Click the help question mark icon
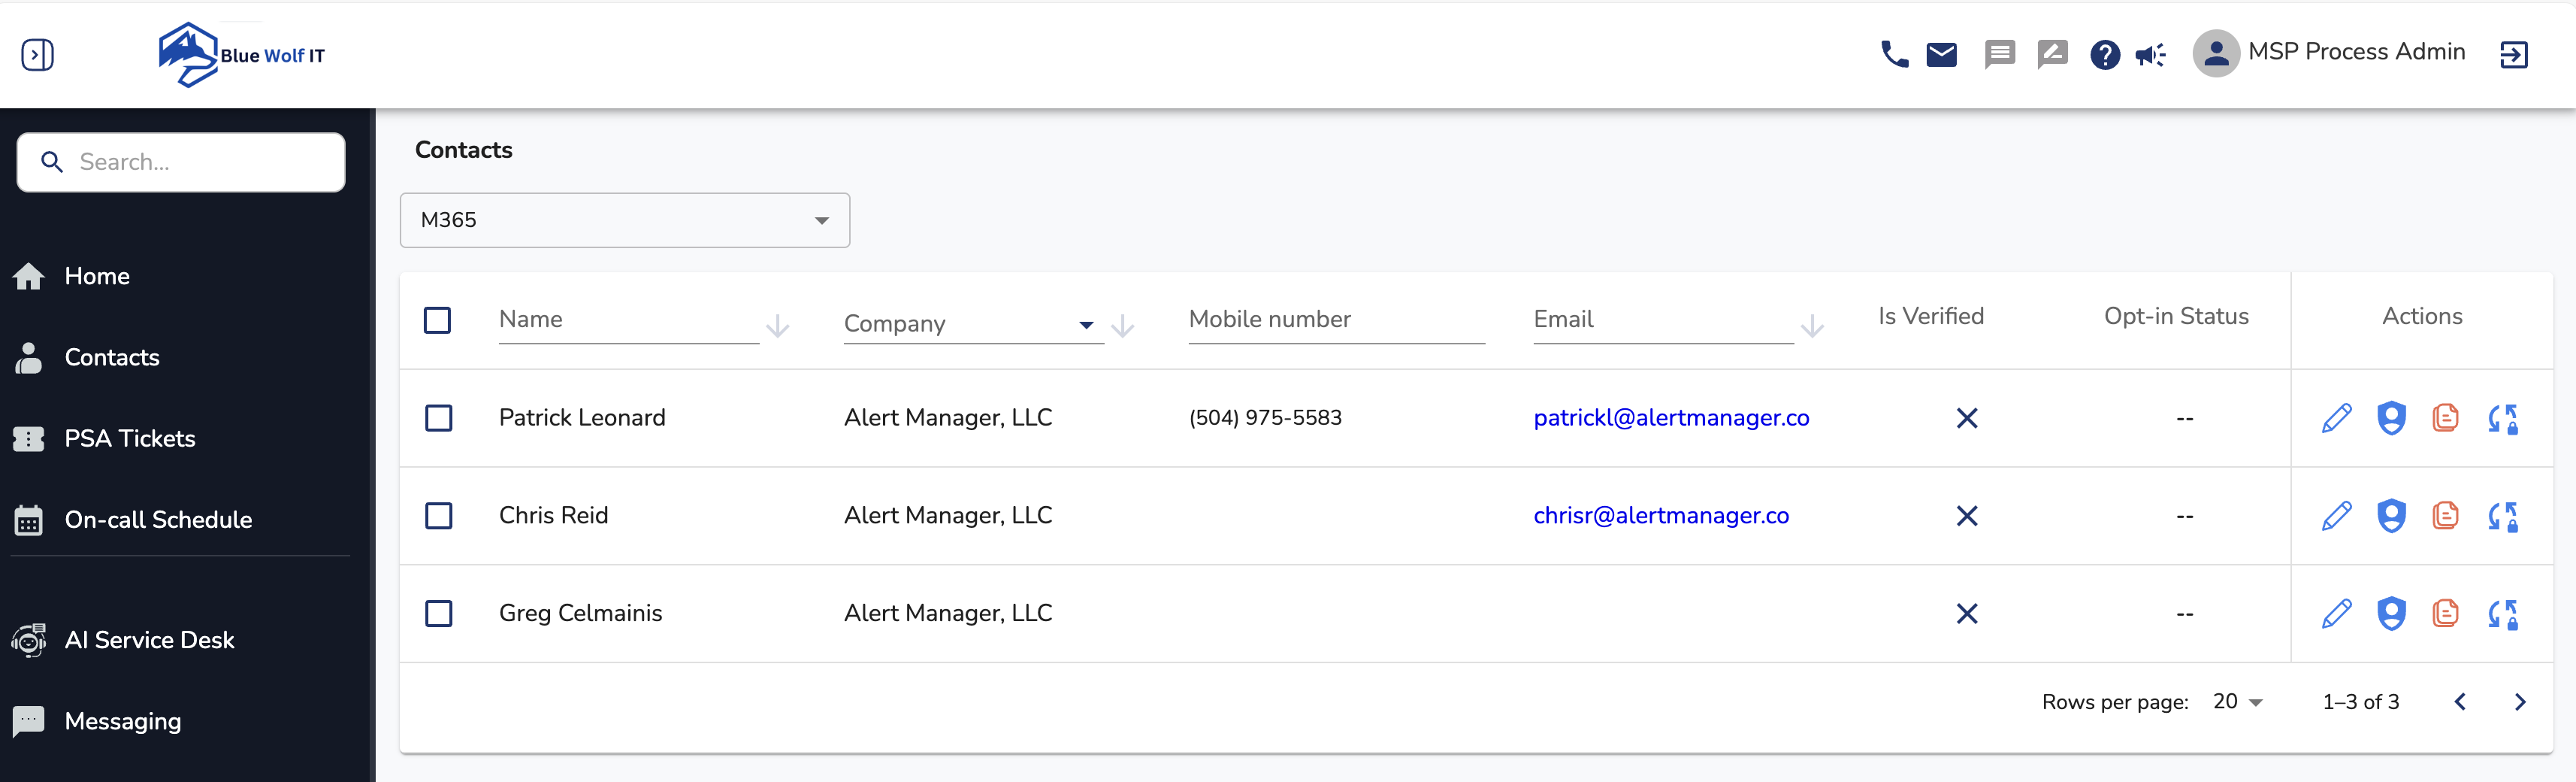 [x=2104, y=54]
